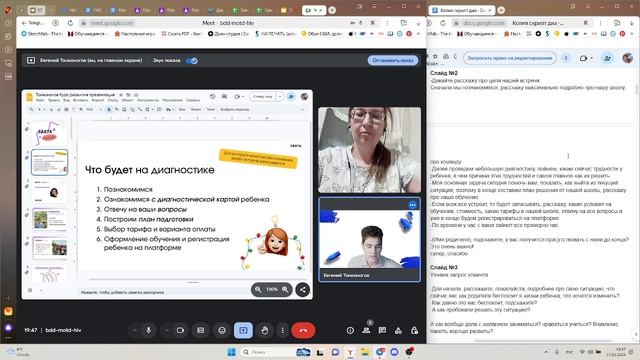Screen dimensions: 640x360
Task: Open Meet activities icon
Action: pos(398,331)
